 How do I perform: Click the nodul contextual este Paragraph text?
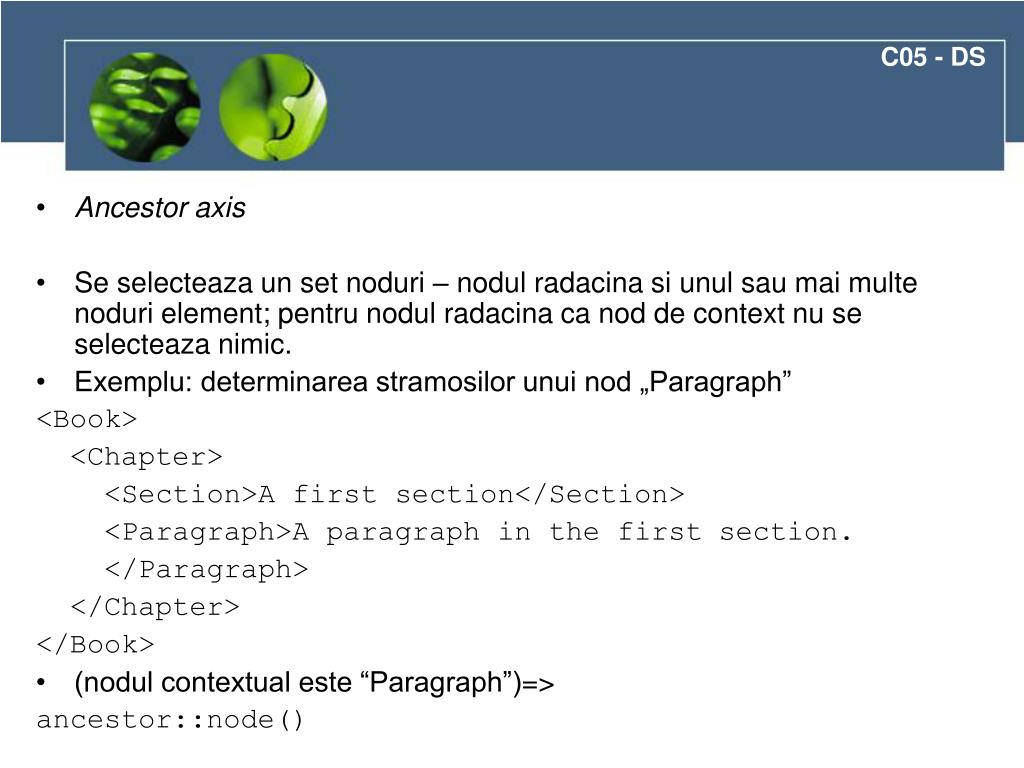(x=314, y=683)
